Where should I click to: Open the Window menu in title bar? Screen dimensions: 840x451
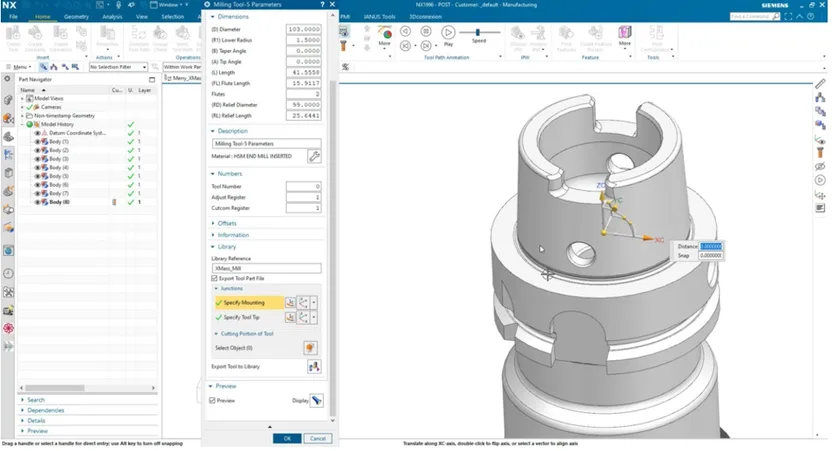tap(168, 5)
